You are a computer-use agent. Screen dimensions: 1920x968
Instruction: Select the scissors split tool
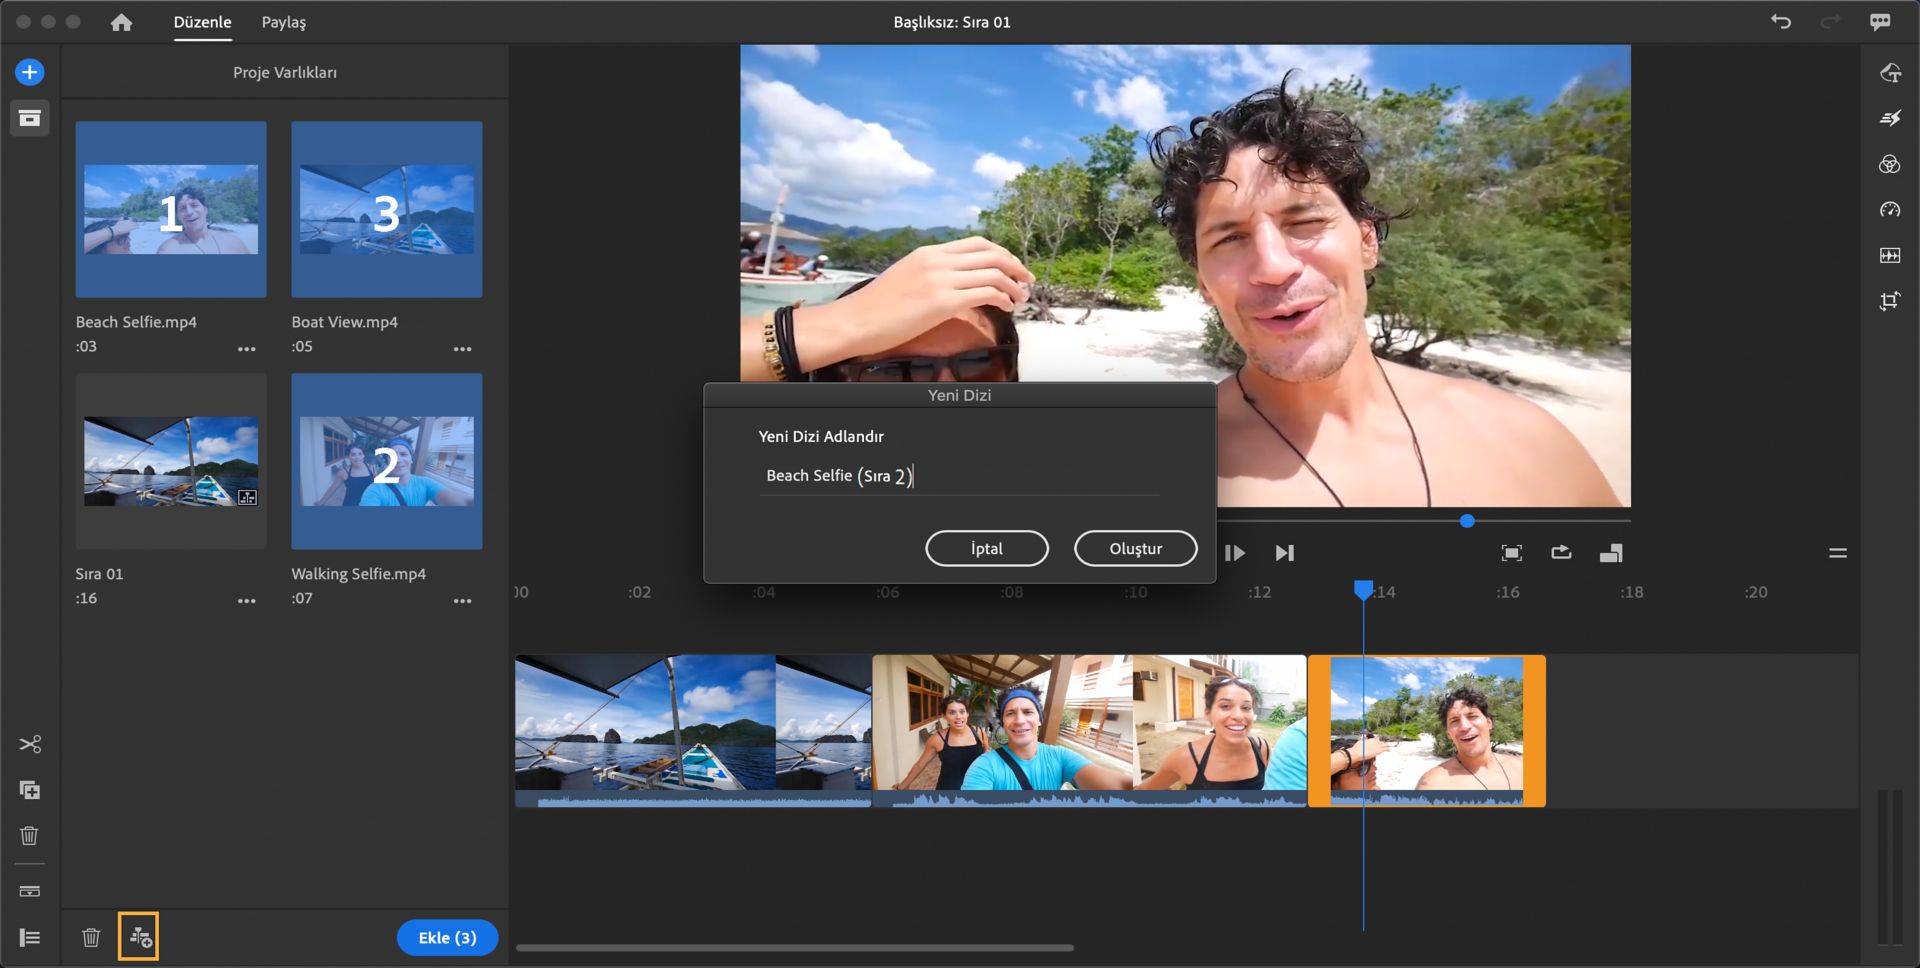tap(29, 744)
